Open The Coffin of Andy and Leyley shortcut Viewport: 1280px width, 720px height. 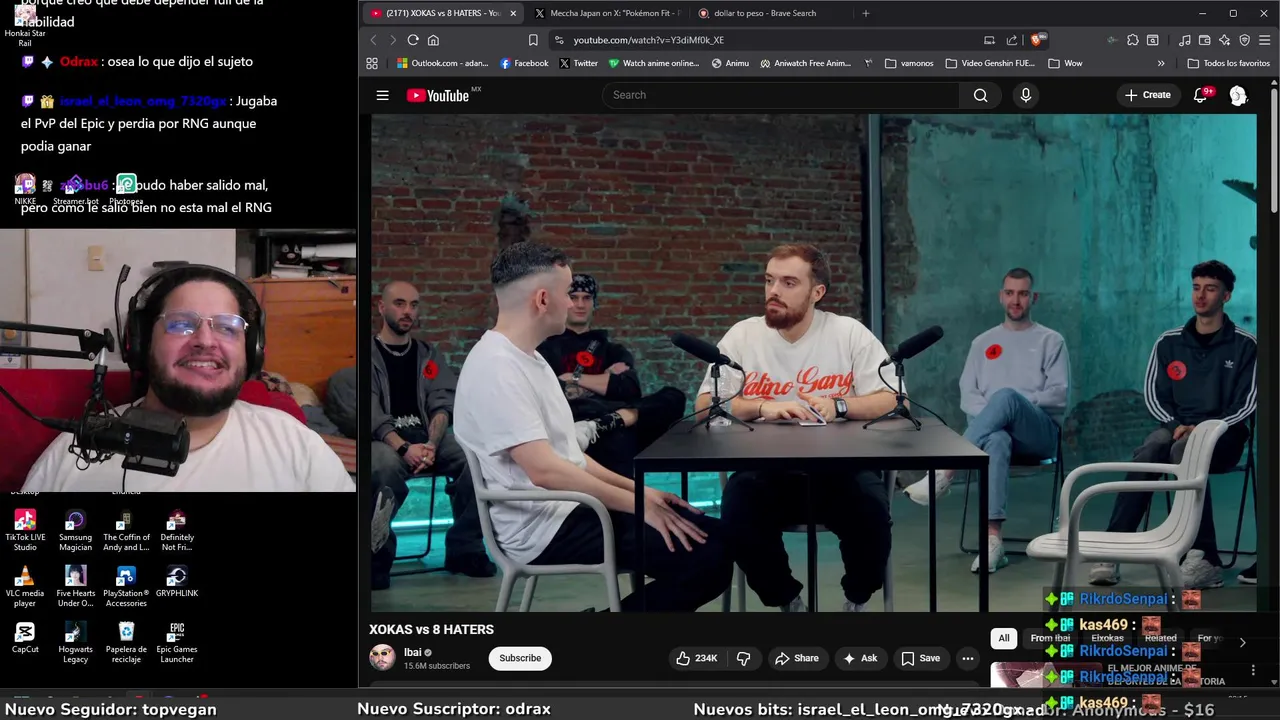[x=126, y=531]
